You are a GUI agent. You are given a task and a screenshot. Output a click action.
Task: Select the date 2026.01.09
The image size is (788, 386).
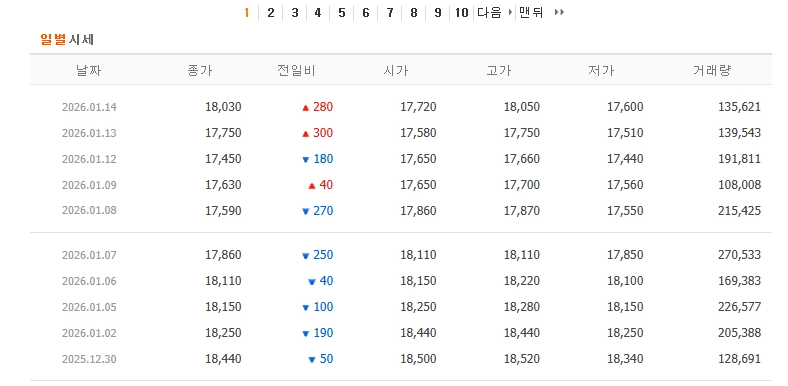pos(89,185)
